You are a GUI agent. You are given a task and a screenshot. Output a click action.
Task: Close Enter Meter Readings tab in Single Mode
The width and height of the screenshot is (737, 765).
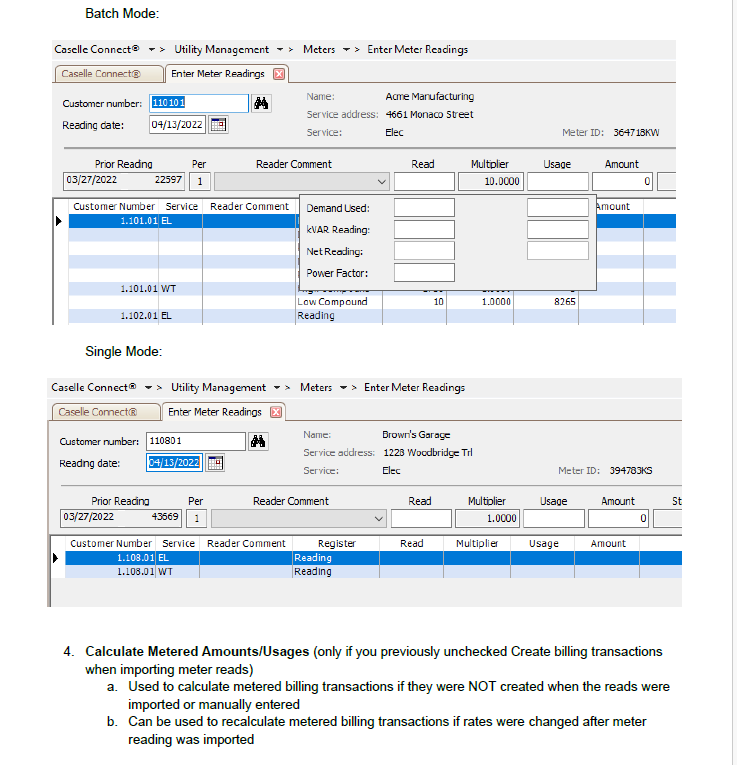click(x=276, y=412)
